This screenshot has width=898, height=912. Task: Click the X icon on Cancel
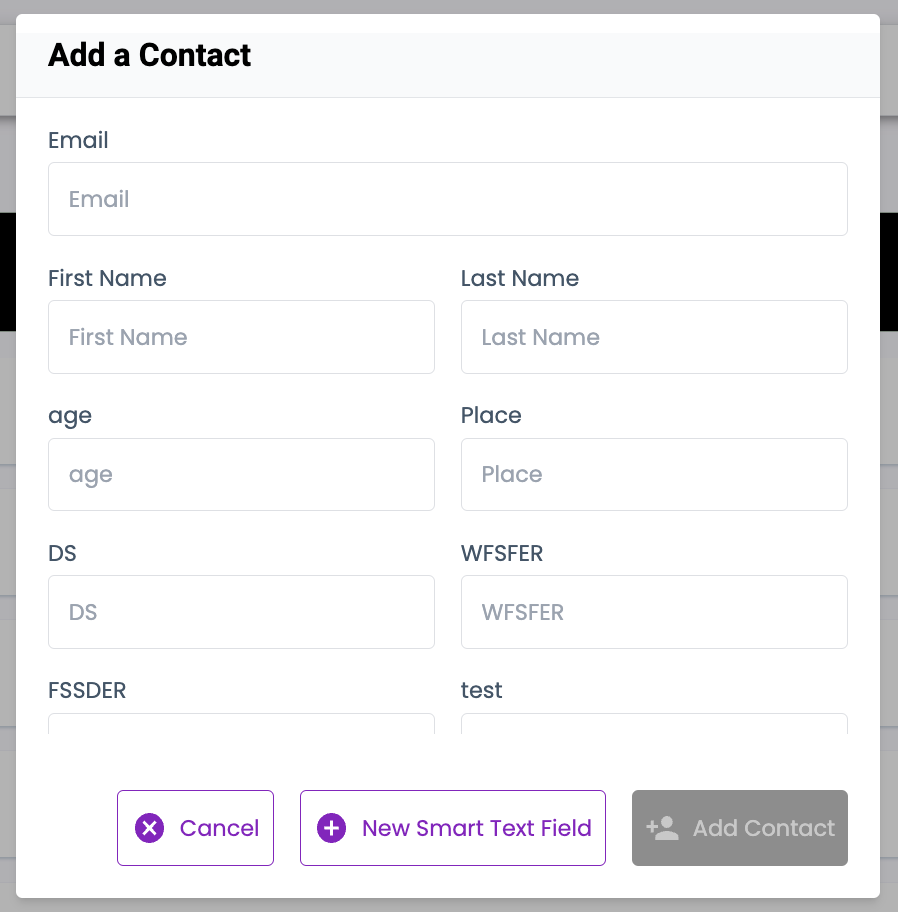click(x=149, y=828)
